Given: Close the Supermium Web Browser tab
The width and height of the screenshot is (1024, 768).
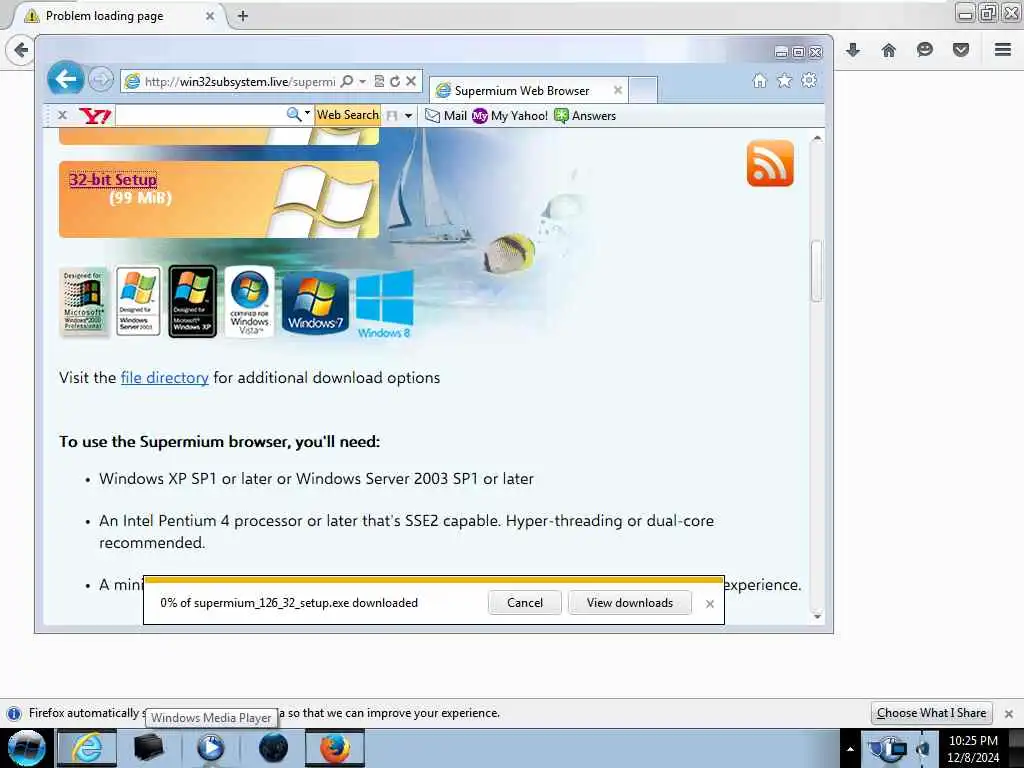Looking at the screenshot, I should click(x=617, y=90).
